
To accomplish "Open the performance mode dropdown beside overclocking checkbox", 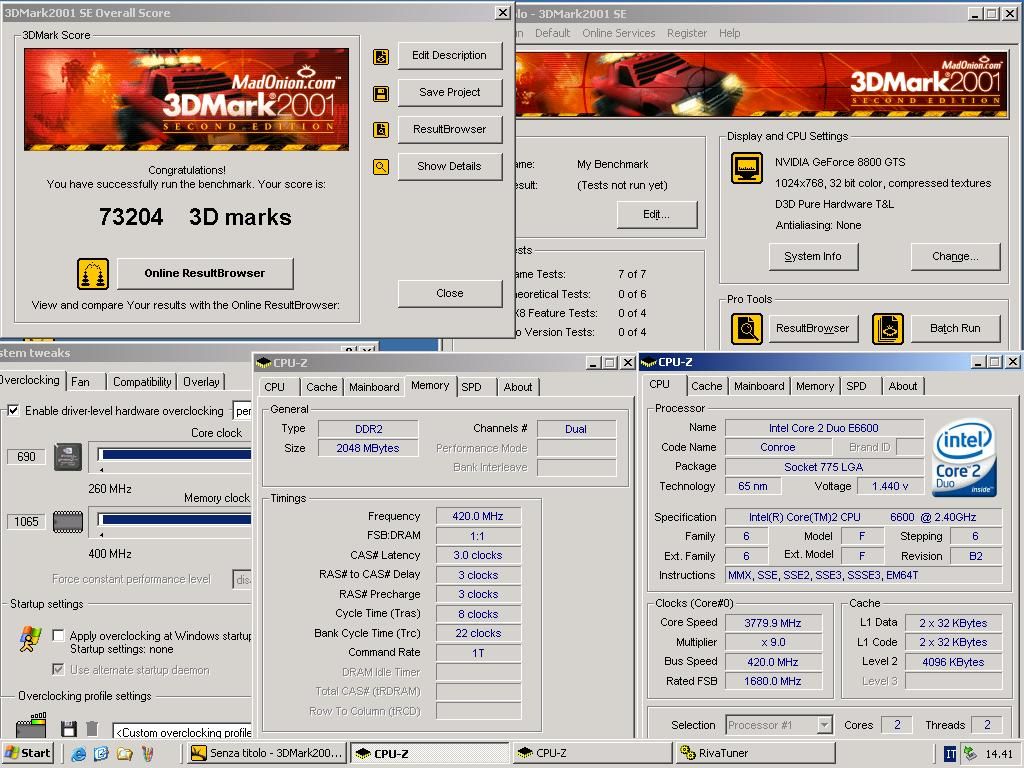I will [242, 411].
